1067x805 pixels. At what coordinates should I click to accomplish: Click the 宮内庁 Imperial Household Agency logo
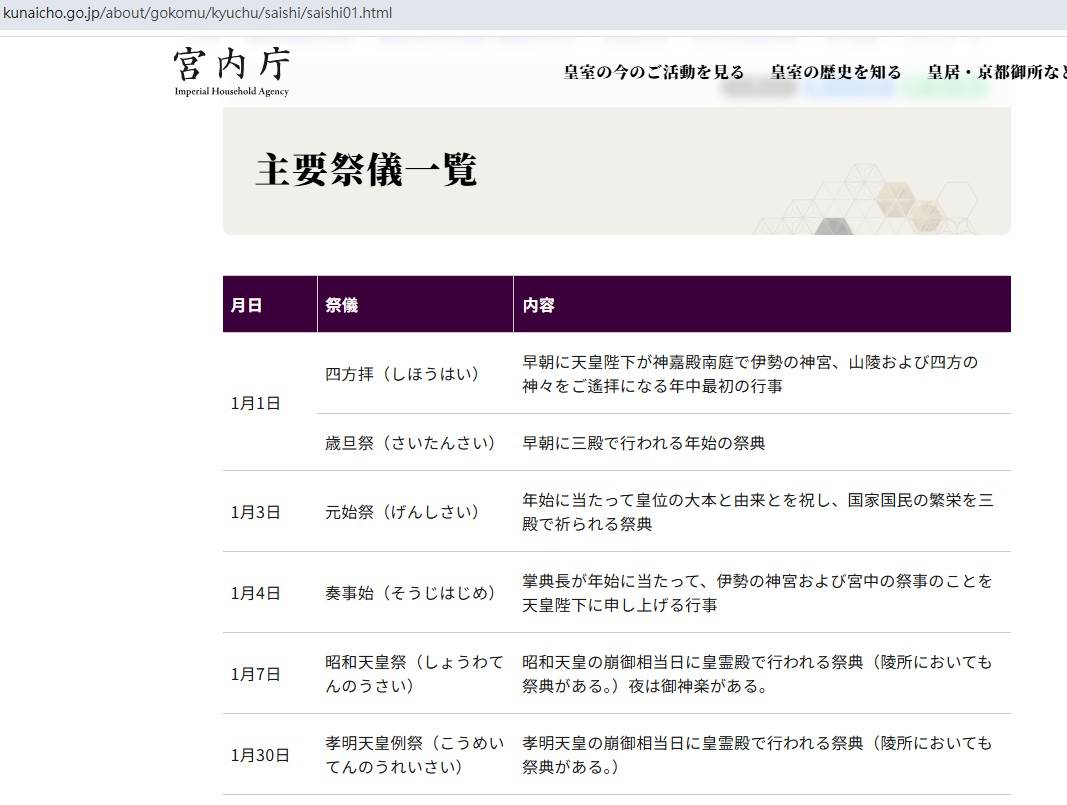pyautogui.click(x=231, y=72)
